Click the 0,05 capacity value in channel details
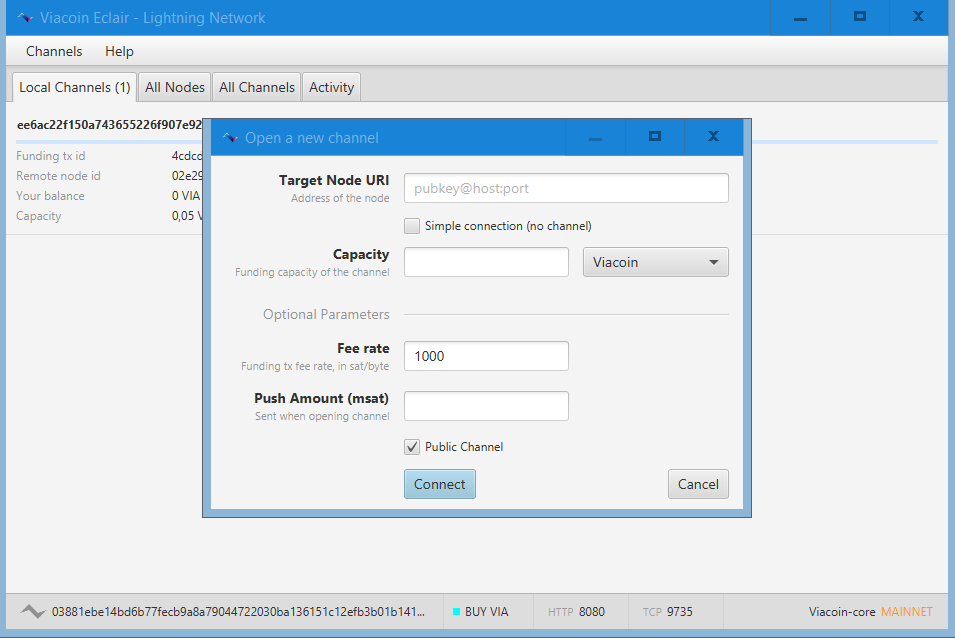955x638 pixels. tap(187, 216)
